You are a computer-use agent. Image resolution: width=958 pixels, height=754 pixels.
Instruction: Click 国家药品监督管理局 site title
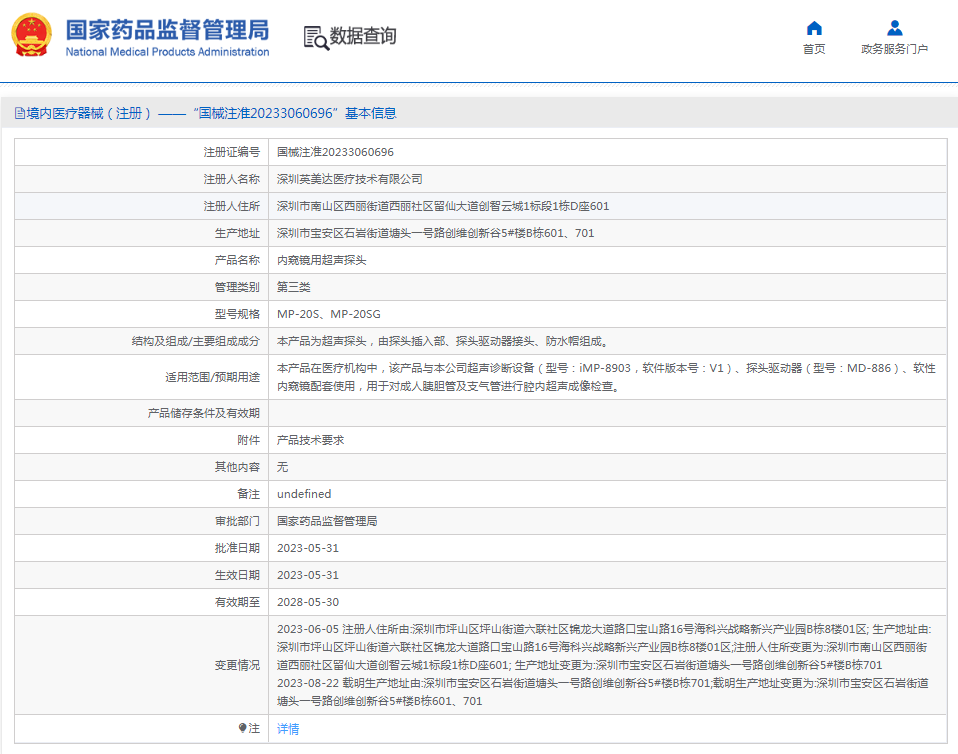coord(167,30)
